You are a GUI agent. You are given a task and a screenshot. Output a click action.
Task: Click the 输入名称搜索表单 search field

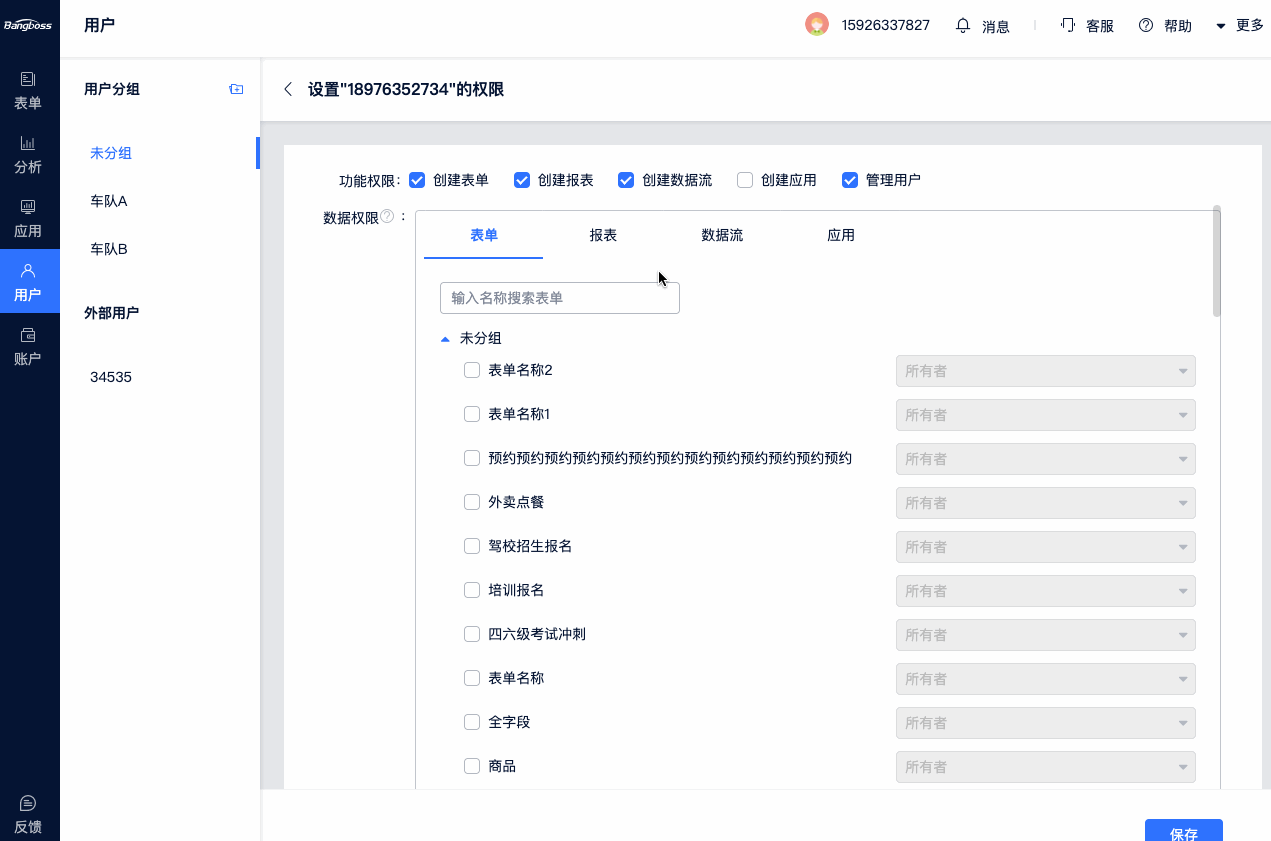(x=559, y=298)
